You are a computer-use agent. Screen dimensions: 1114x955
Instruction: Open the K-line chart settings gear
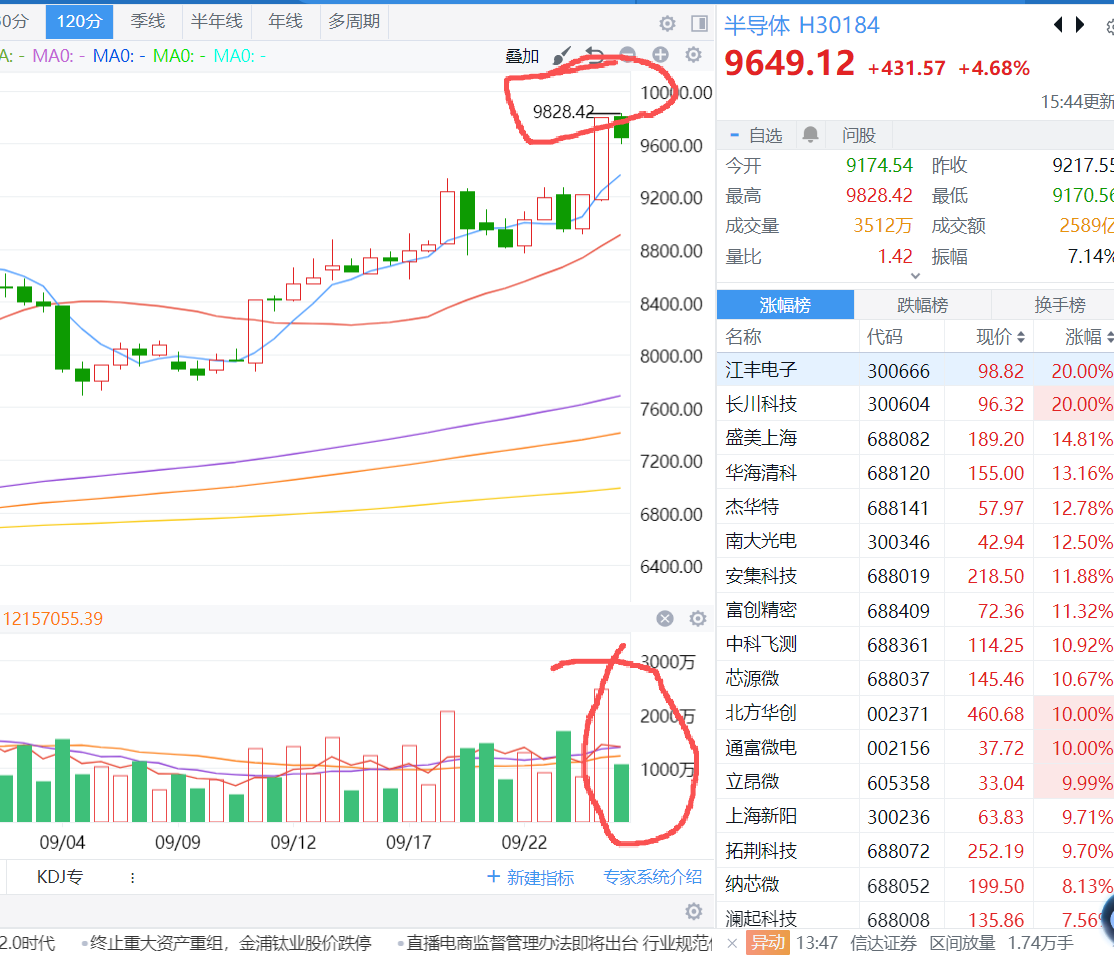click(x=692, y=55)
